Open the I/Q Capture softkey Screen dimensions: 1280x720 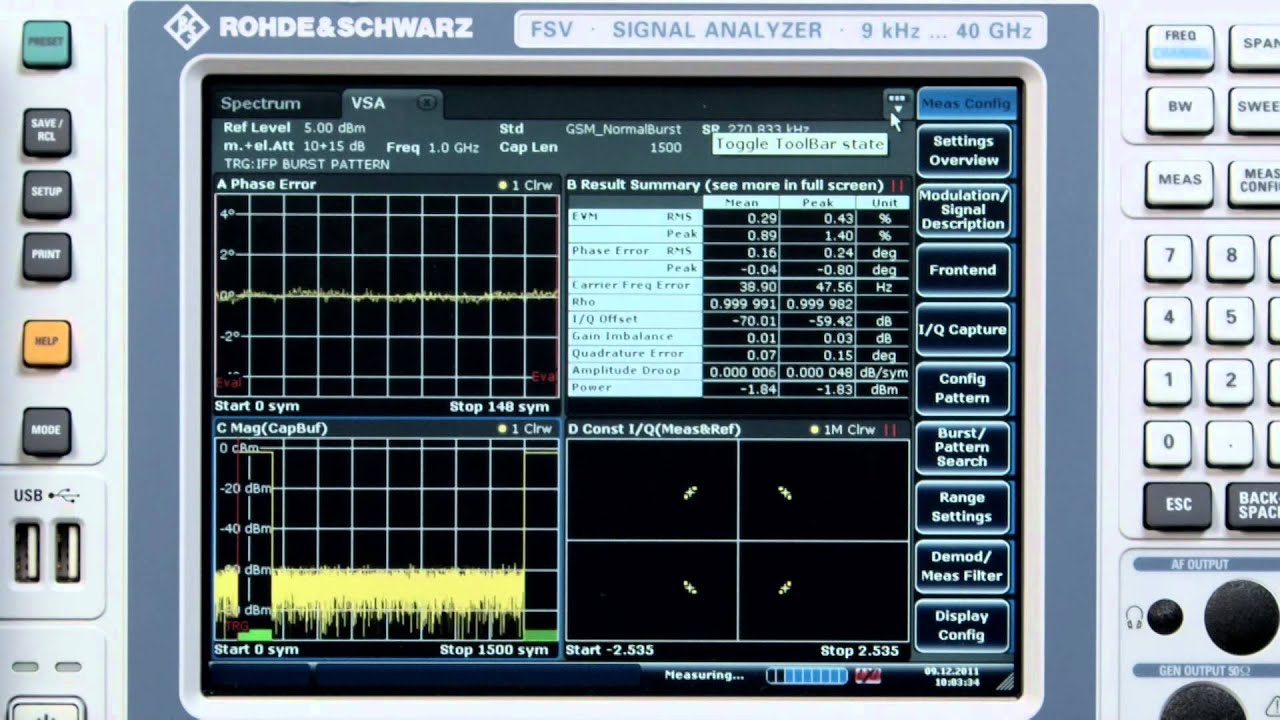tap(963, 329)
